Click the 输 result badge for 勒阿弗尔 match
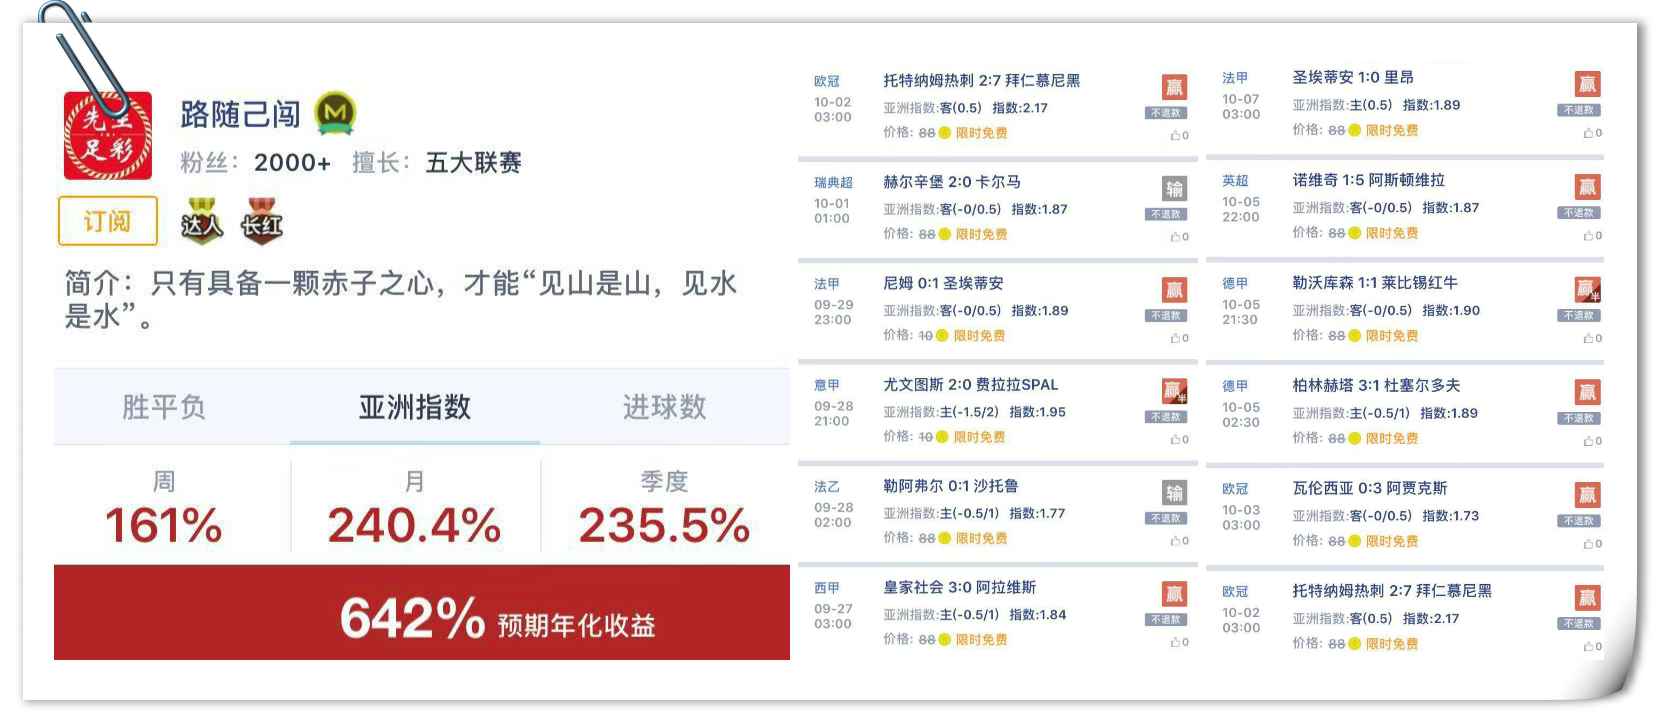 [x=1174, y=492]
